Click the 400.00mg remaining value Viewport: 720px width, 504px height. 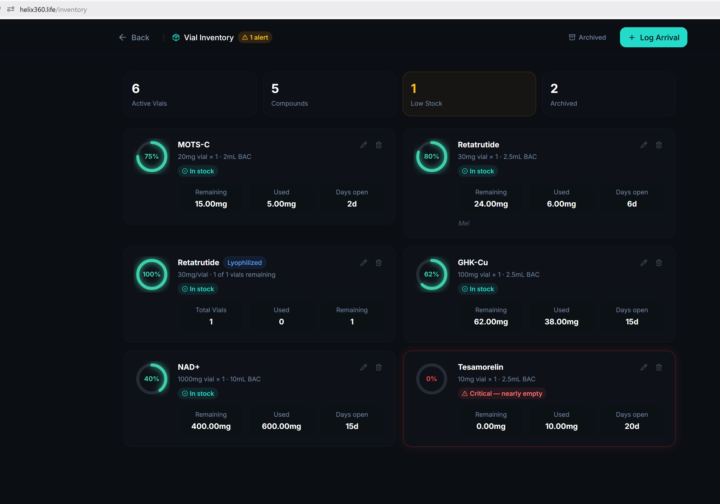click(x=211, y=427)
